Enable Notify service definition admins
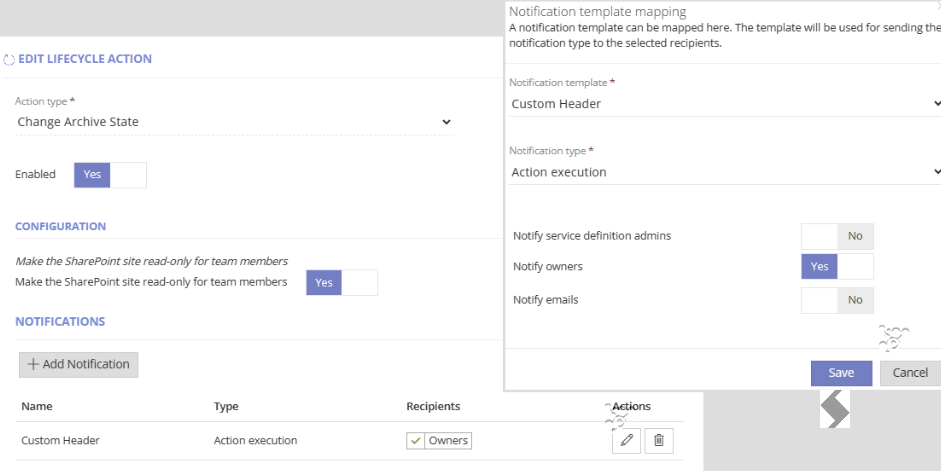 point(837,236)
